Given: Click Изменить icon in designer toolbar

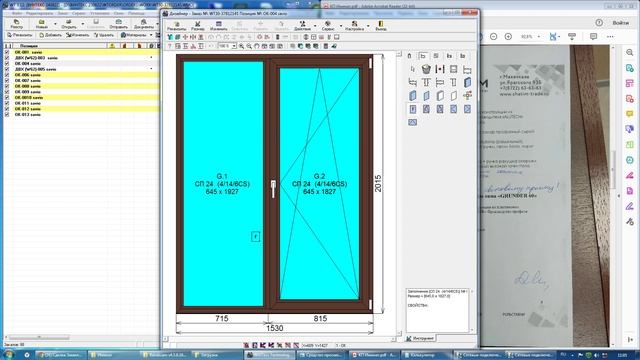Looking at the screenshot, I should (x=218, y=26).
